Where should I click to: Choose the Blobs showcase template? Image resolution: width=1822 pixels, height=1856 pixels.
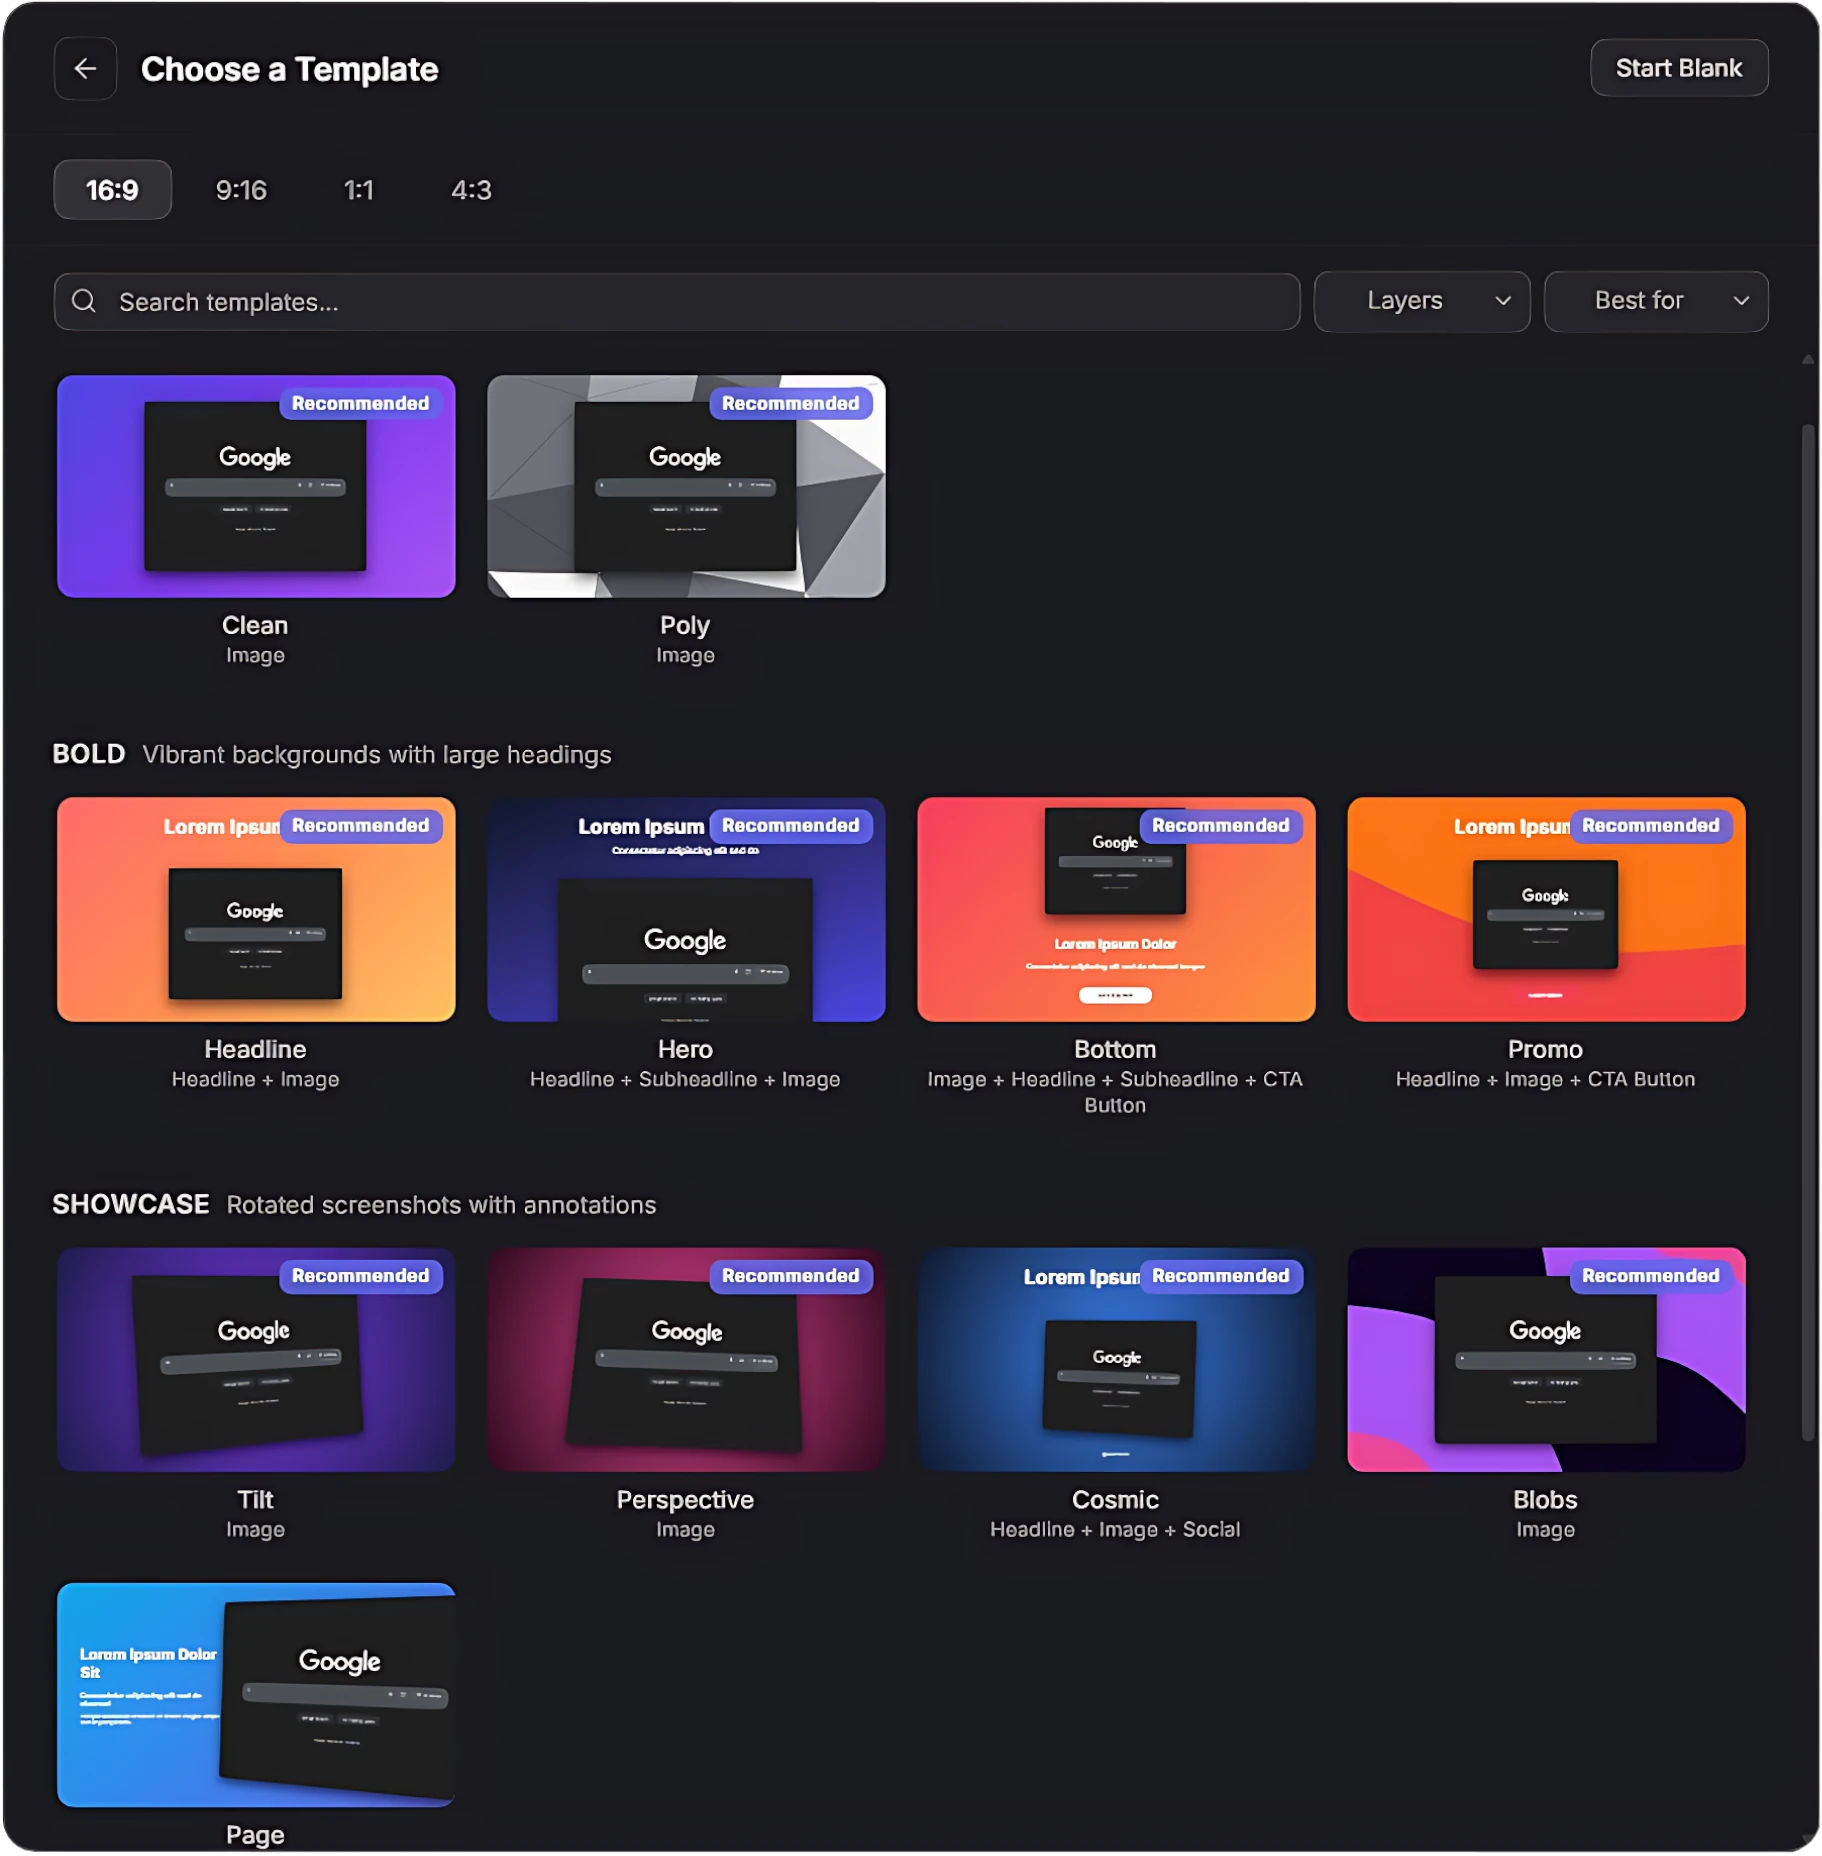1545,1360
